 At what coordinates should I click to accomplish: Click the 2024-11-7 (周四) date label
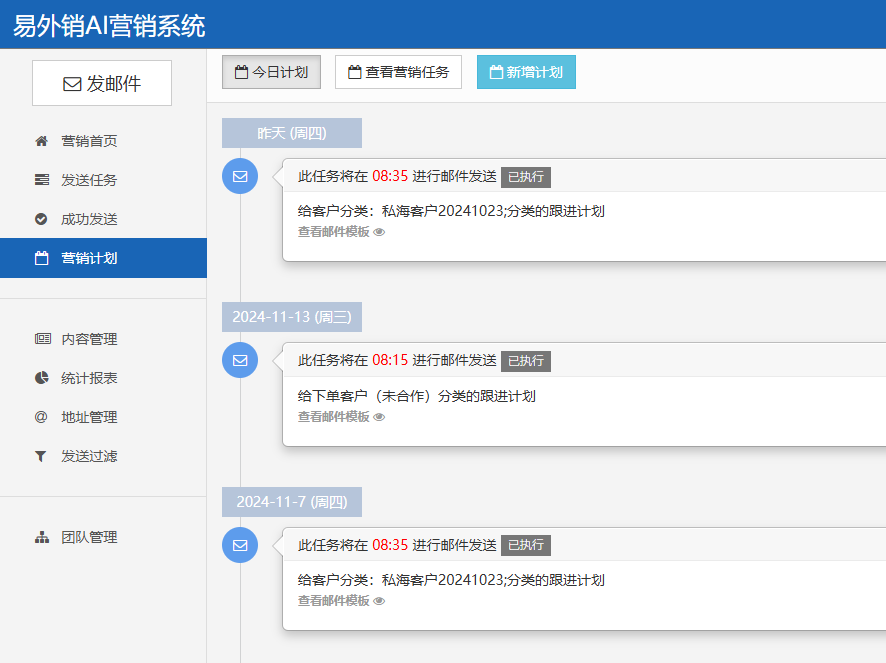pos(292,502)
